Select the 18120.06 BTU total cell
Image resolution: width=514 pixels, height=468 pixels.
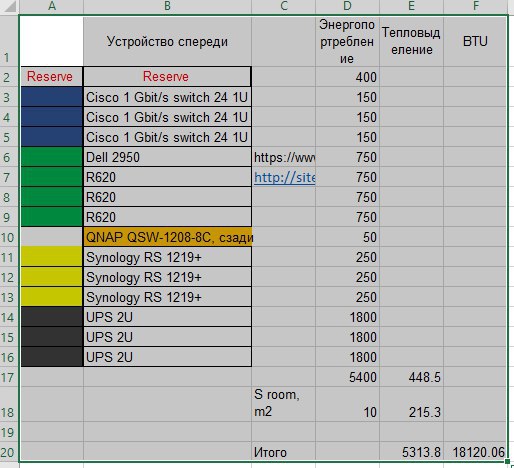point(475,452)
